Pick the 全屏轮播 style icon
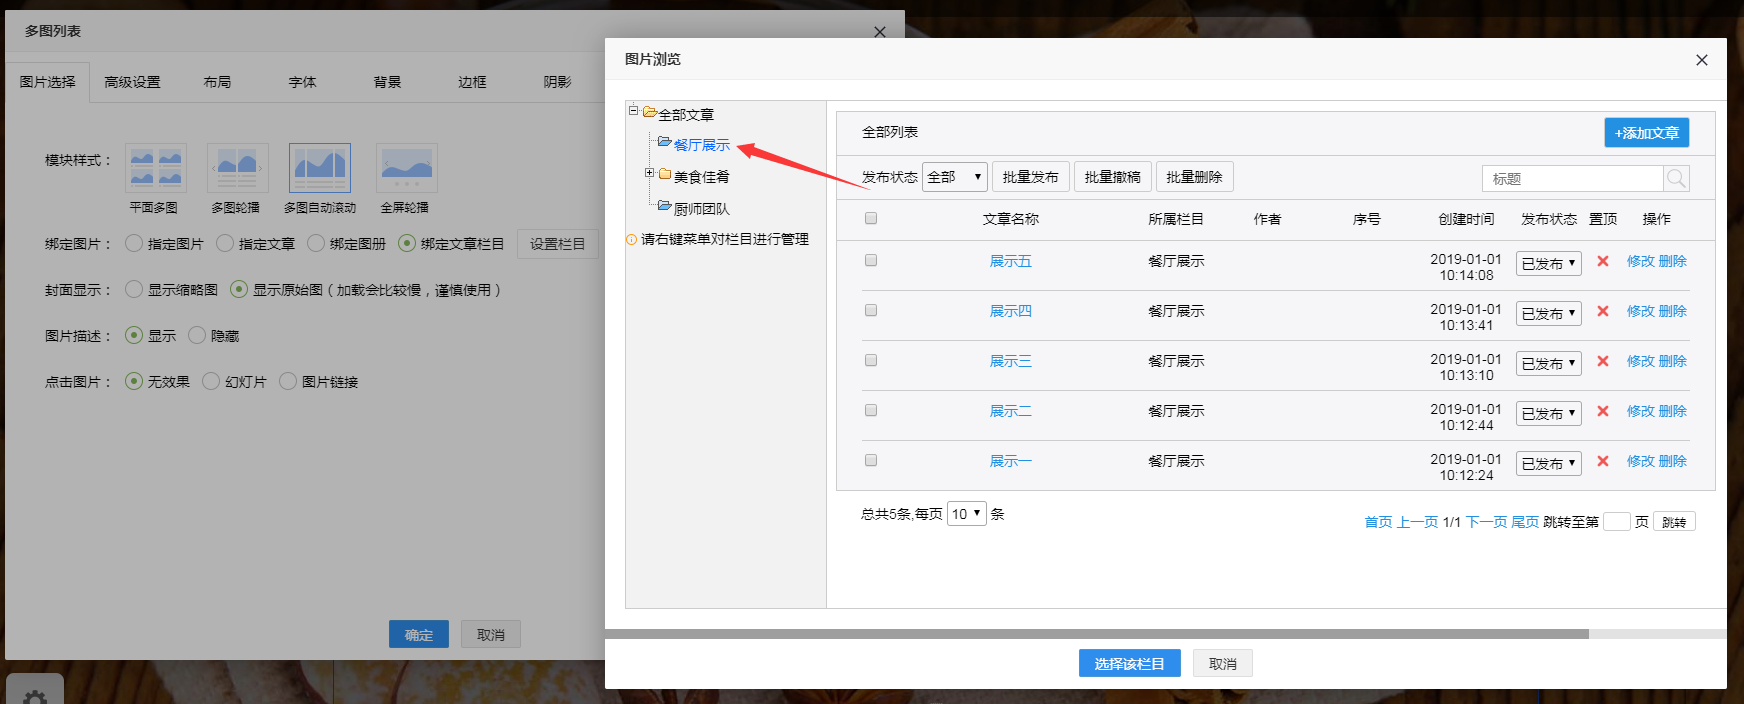Screen dimensions: 1744x704 (406, 168)
